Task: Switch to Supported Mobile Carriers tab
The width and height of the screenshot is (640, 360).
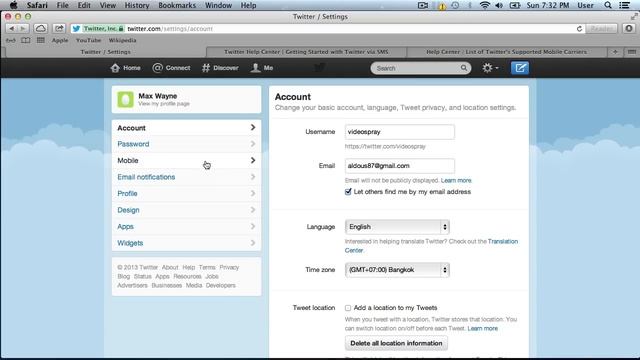Action: (x=506, y=52)
